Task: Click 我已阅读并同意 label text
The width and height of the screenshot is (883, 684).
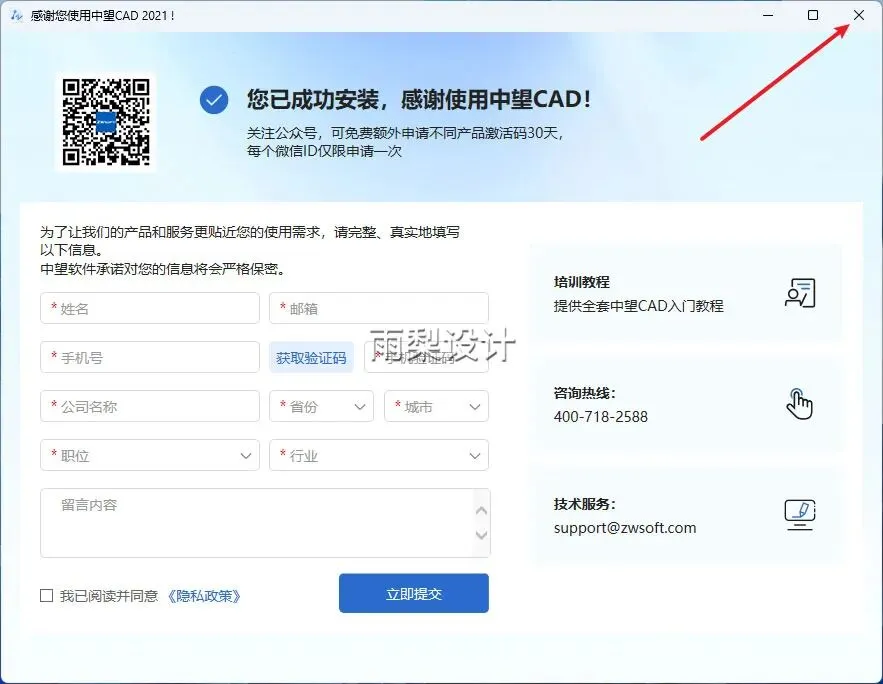Action: (x=109, y=596)
